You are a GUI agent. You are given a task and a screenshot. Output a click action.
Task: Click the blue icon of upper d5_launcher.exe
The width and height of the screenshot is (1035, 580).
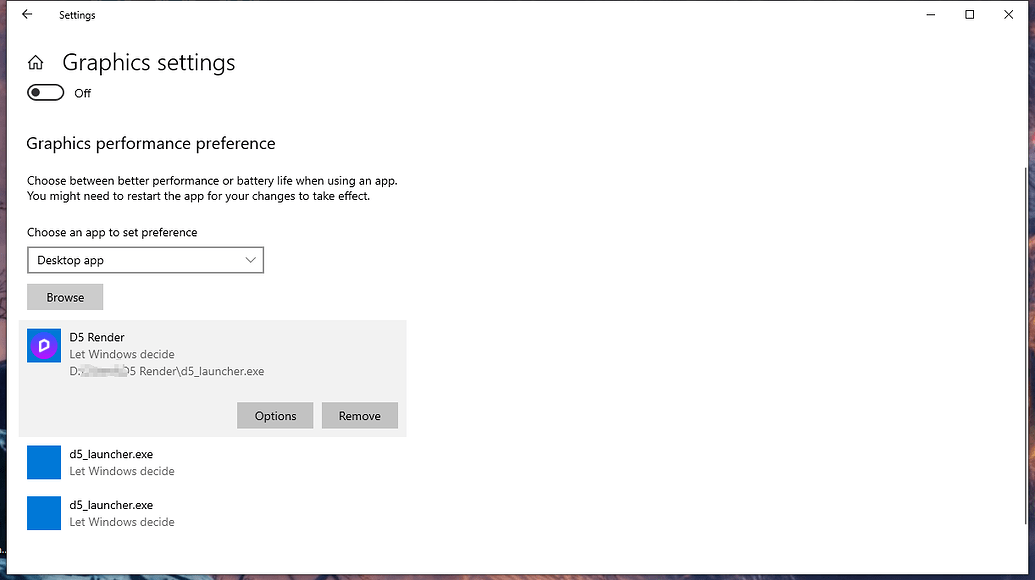(44, 462)
